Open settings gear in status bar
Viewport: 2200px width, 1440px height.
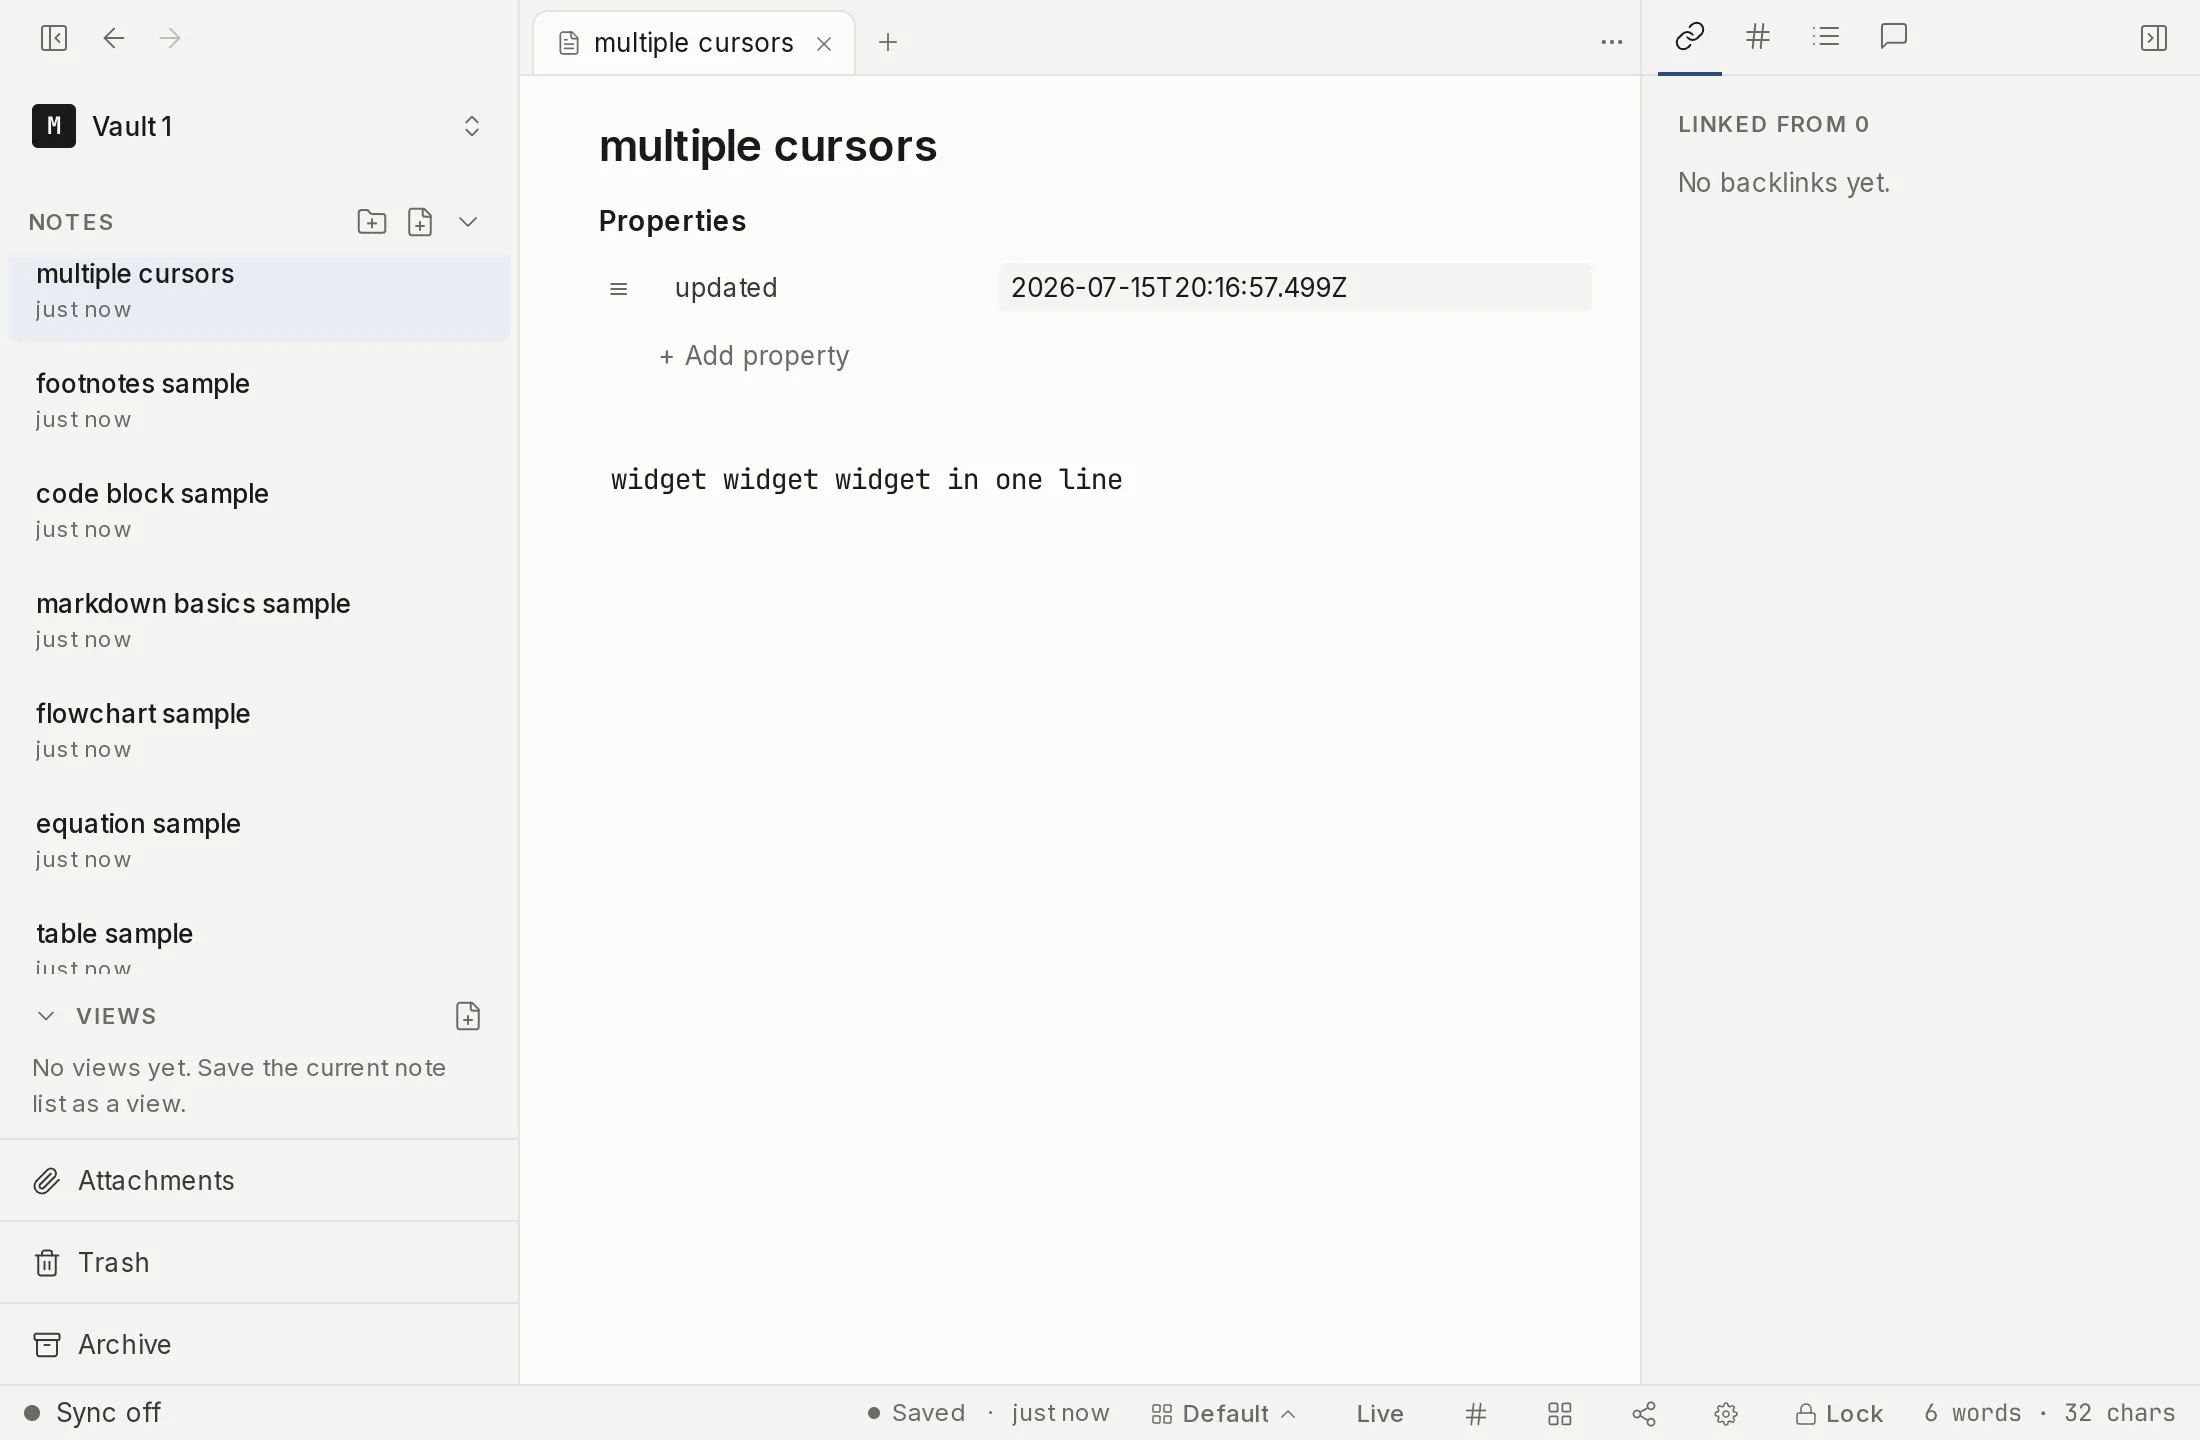(x=1726, y=1413)
